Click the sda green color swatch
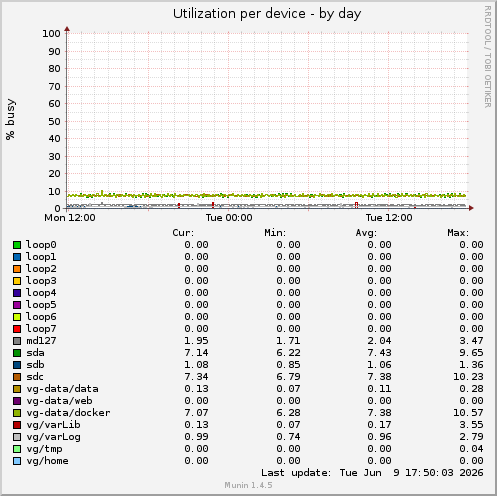The image size is (497, 496). click(17, 353)
